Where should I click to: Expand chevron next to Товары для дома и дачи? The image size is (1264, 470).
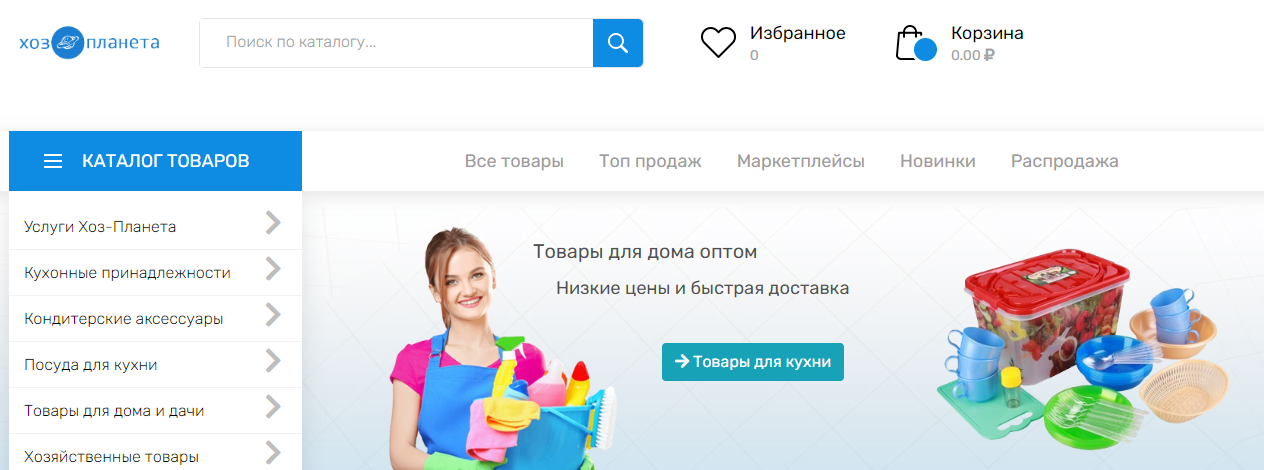(273, 407)
